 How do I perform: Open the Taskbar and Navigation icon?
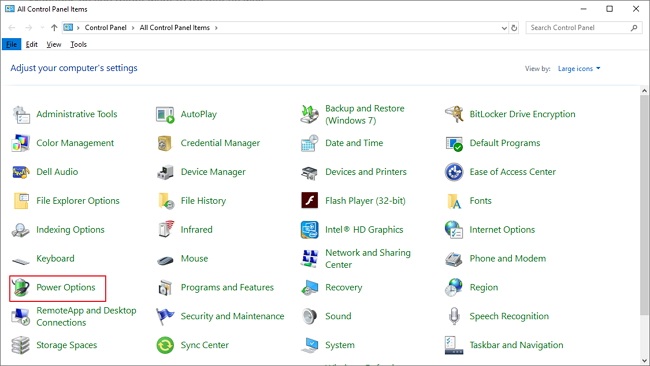(x=454, y=345)
